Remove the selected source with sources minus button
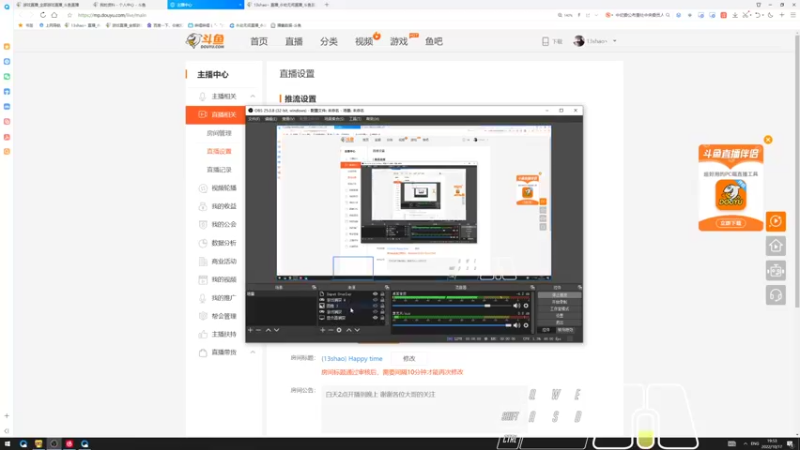 331,330
